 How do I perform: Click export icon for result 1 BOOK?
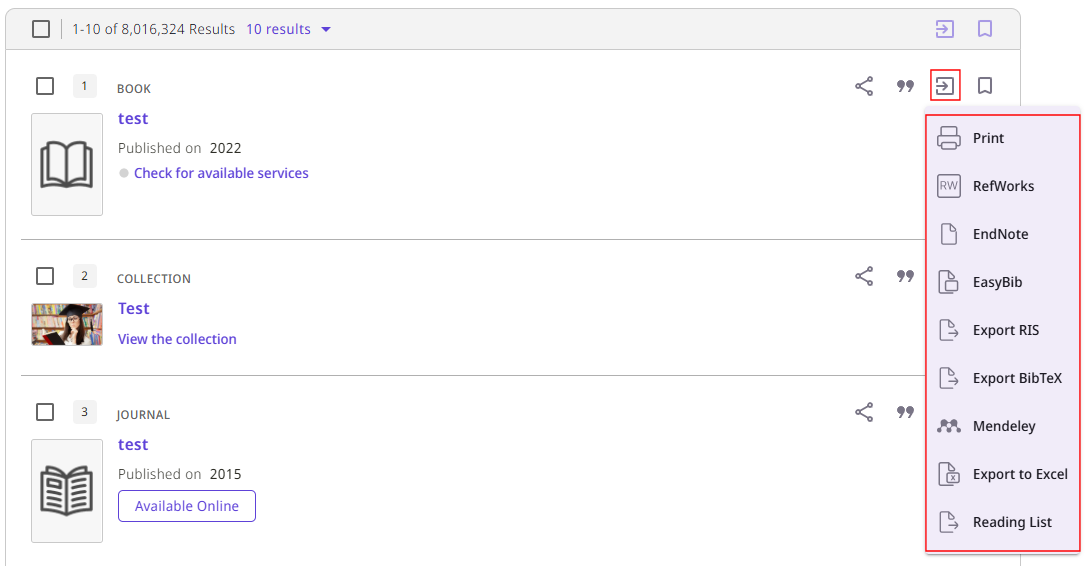(x=945, y=86)
